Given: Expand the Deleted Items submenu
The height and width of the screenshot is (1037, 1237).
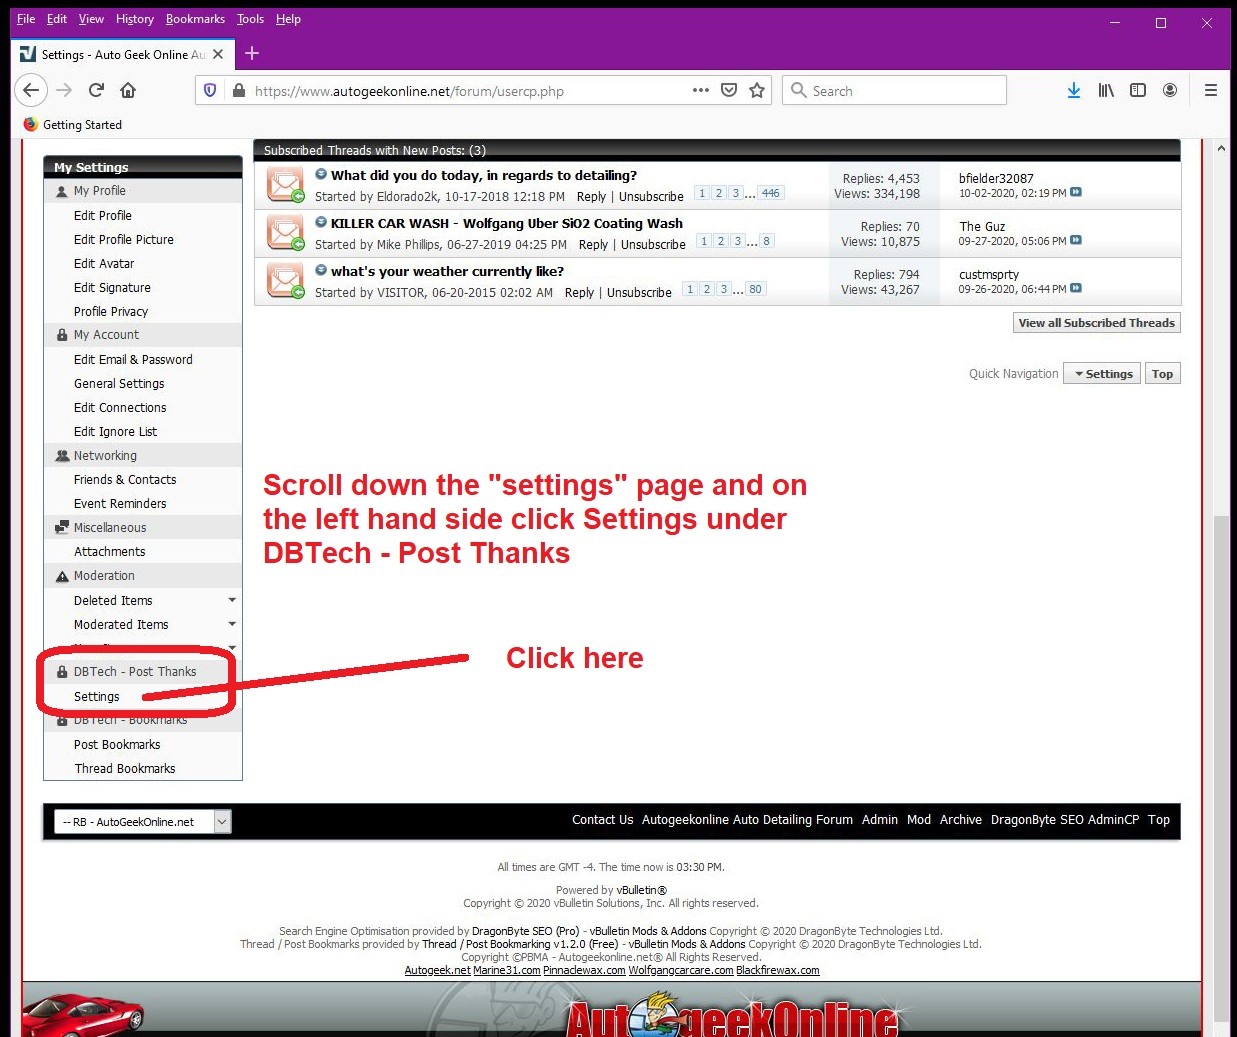Looking at the screenshot, I should click(x=232, y=600).
